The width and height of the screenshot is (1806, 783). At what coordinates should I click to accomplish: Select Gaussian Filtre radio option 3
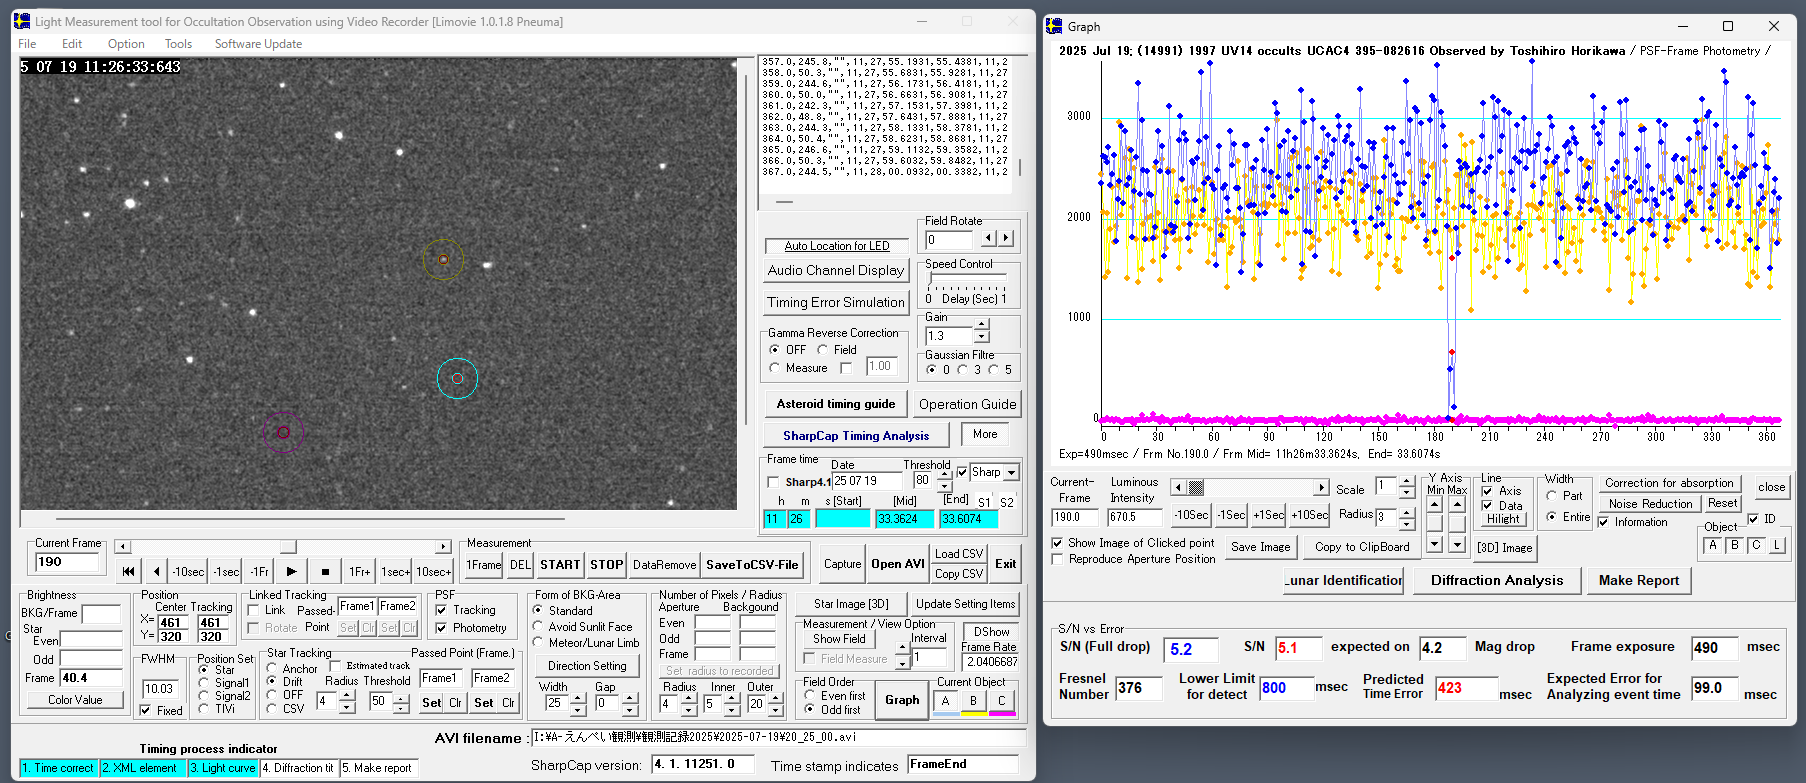(x=962, y=370)
